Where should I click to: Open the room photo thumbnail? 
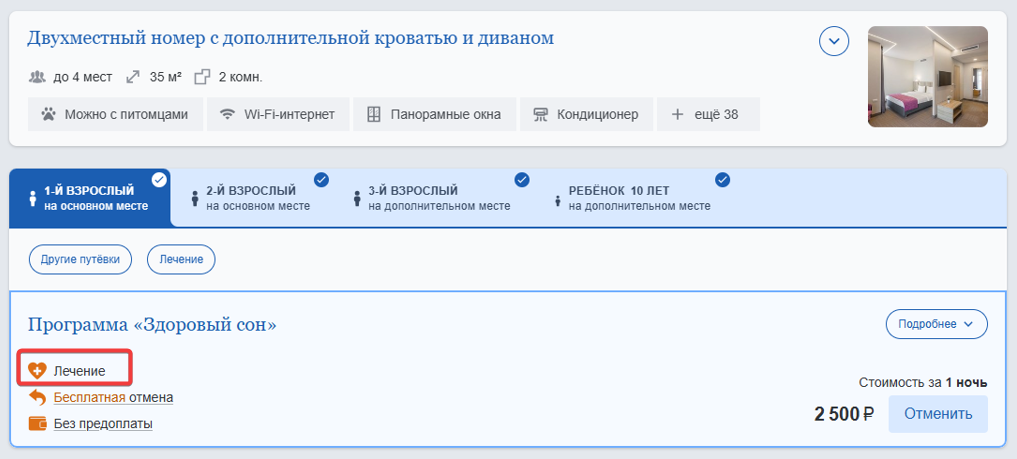pos(927,76)
